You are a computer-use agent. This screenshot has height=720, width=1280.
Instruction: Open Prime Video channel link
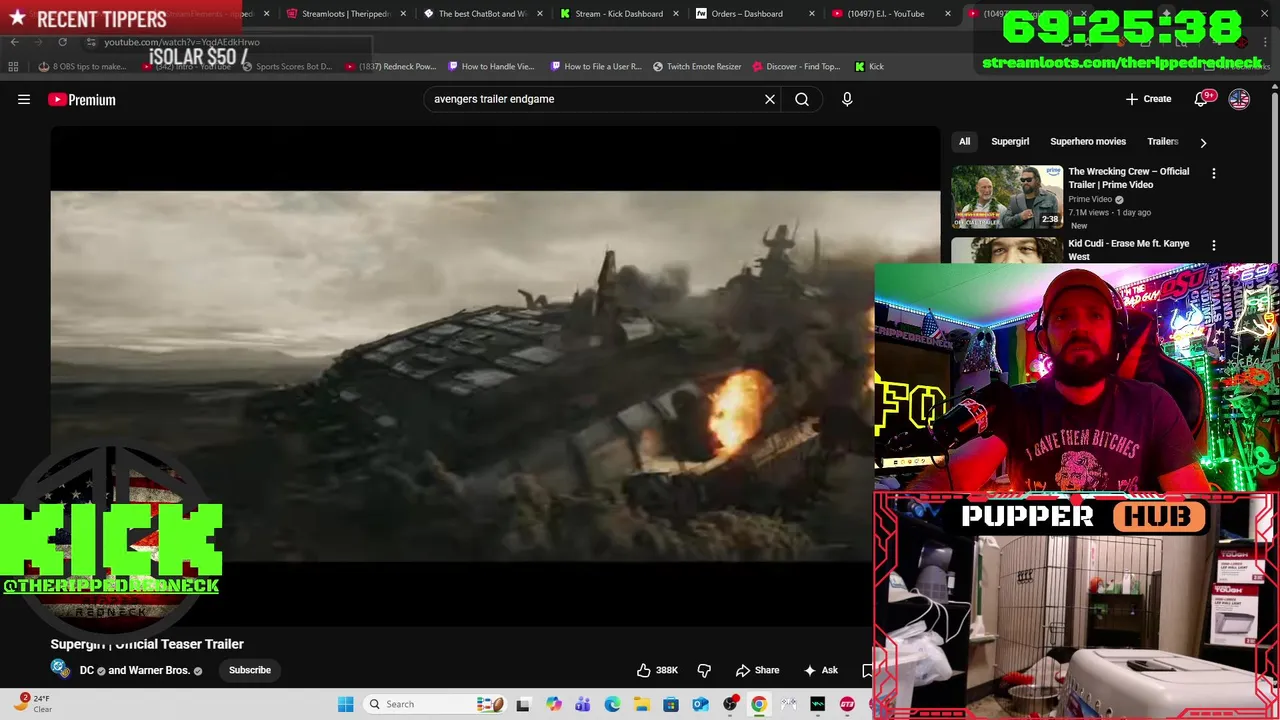click(1090, 199)
